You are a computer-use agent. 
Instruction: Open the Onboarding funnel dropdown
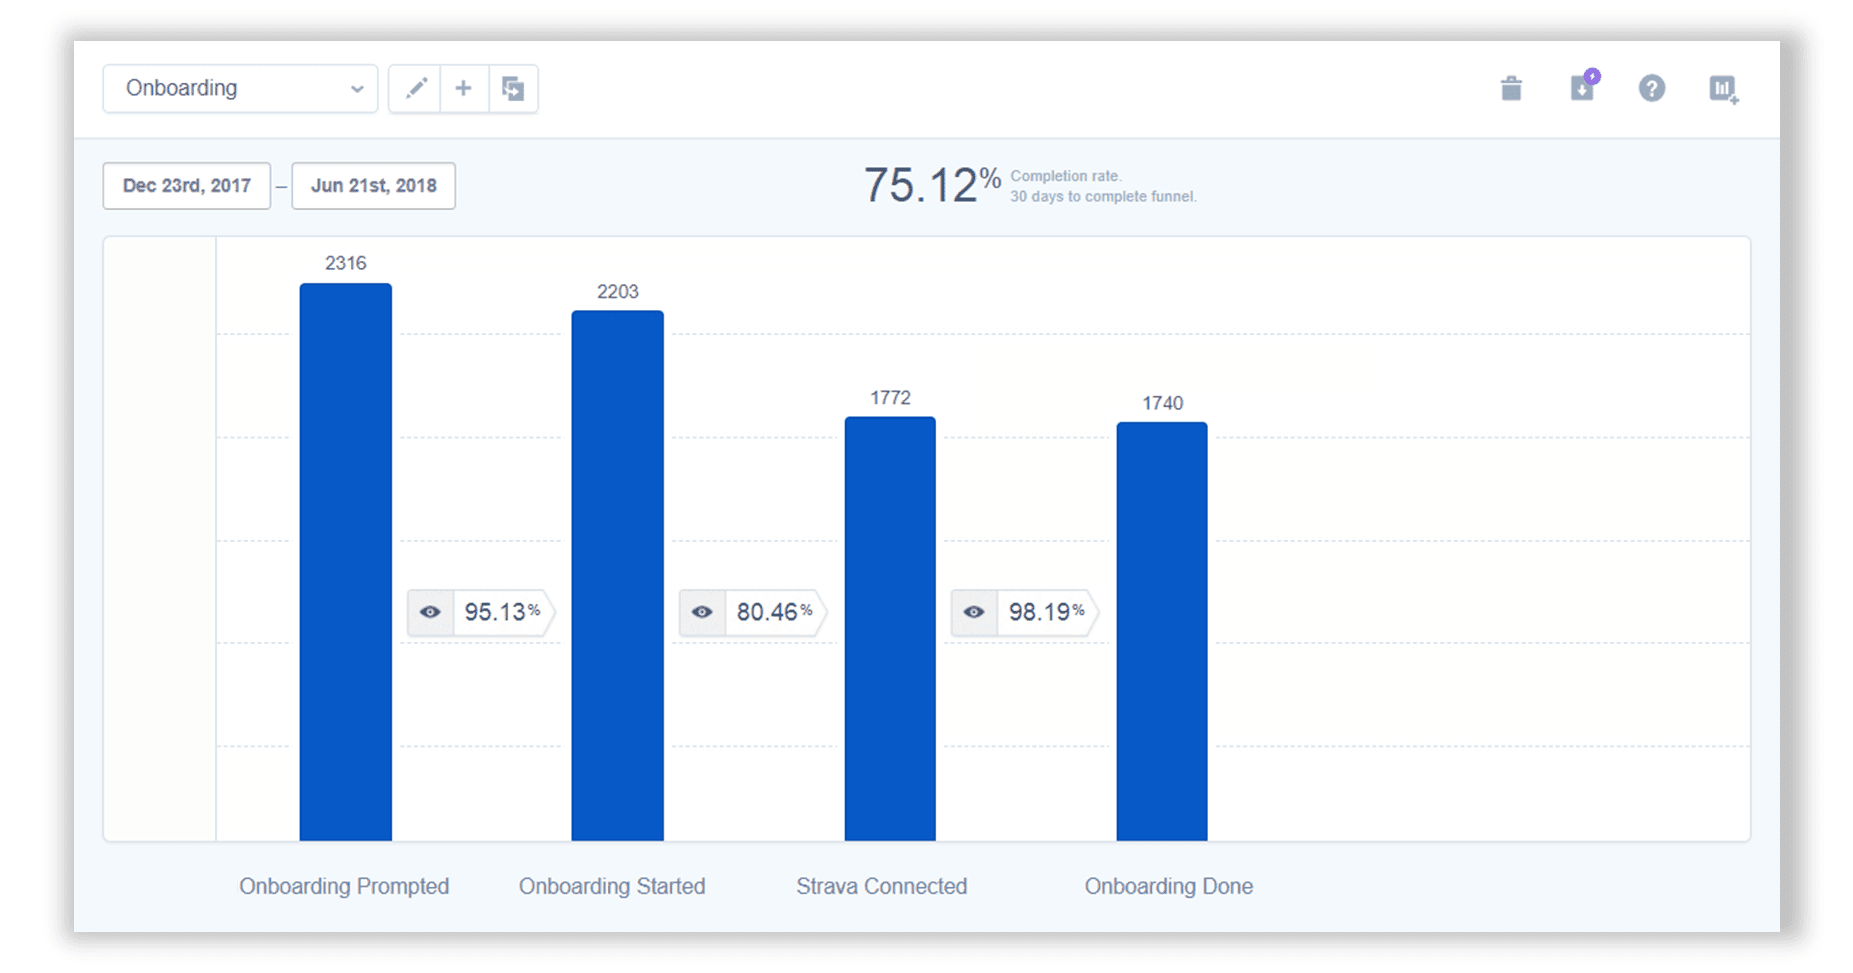point(240,89)
